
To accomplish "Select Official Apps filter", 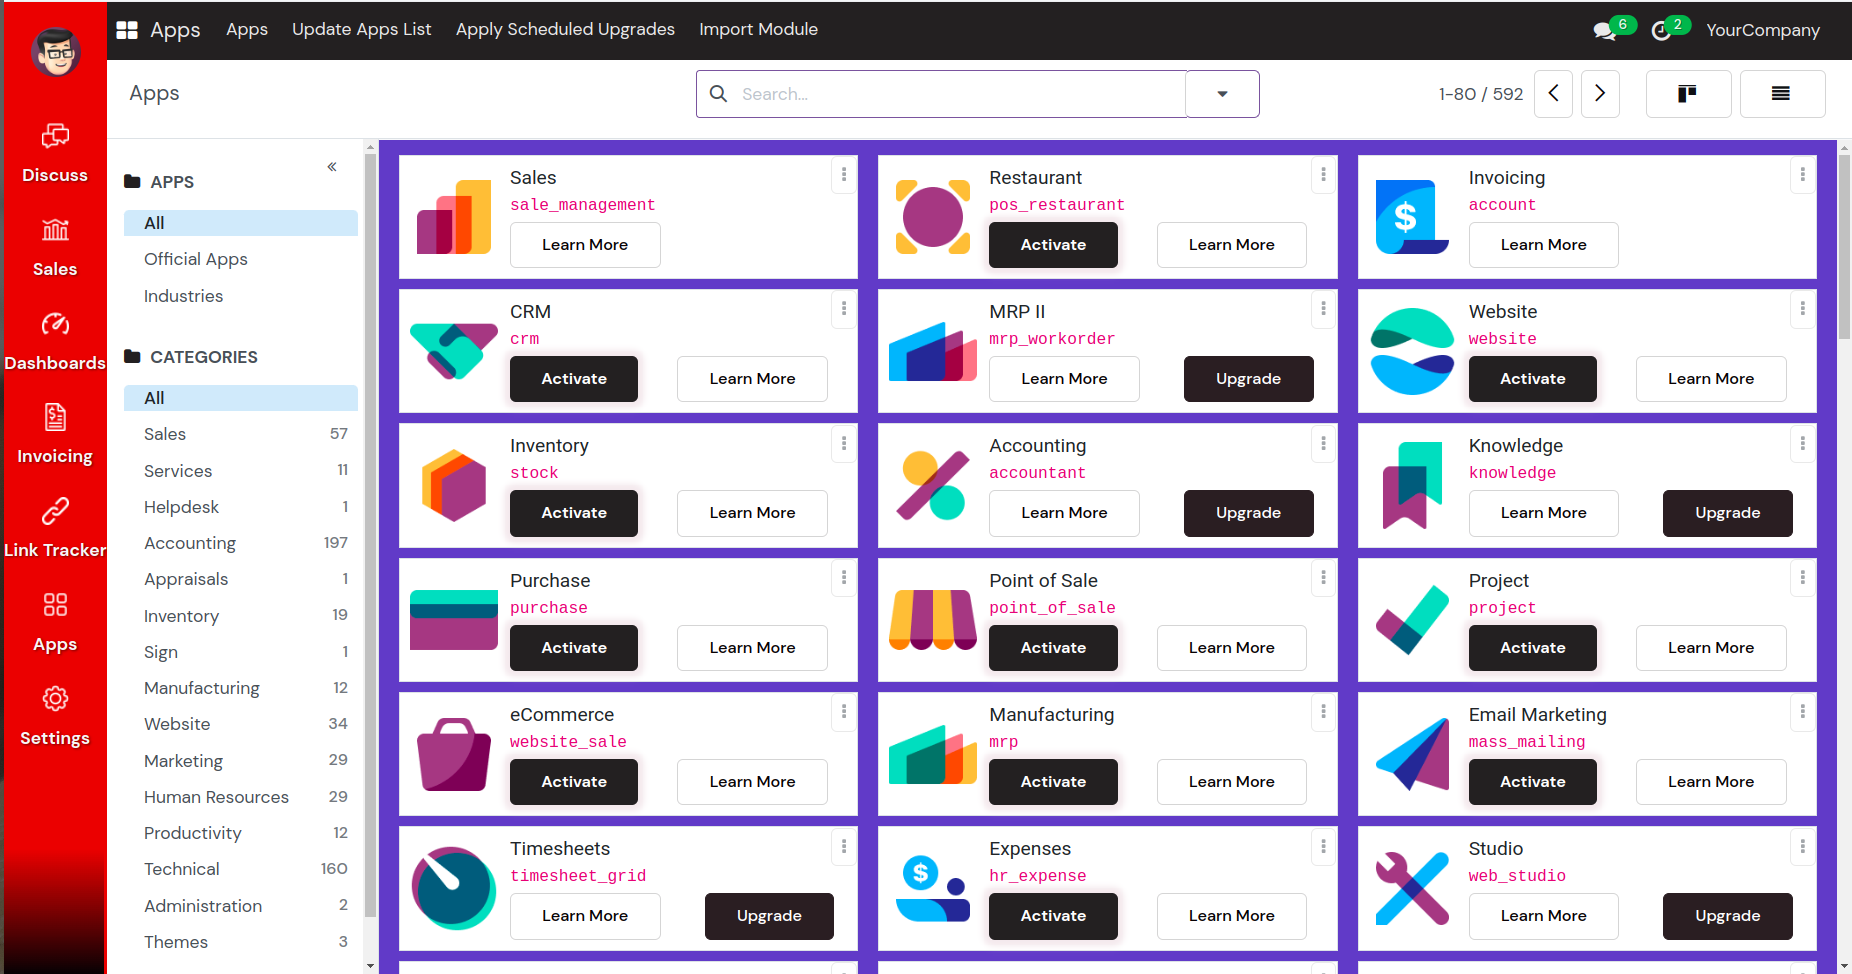I will tap(241, 259).
